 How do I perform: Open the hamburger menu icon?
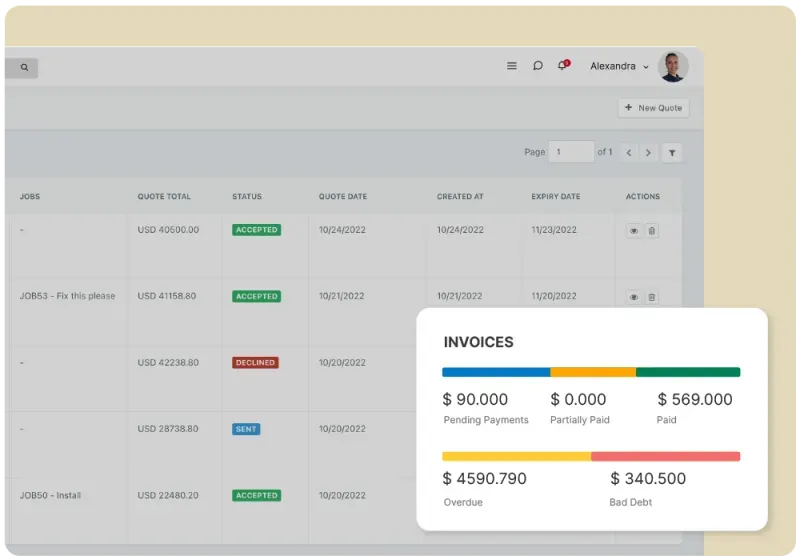click(x=511, y=66)
